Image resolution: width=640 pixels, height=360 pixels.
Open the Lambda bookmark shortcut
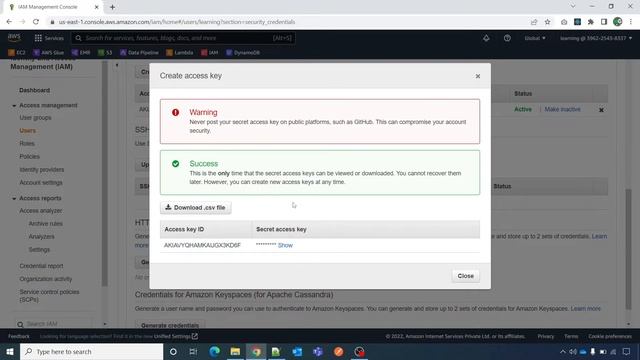pos(180,53)
